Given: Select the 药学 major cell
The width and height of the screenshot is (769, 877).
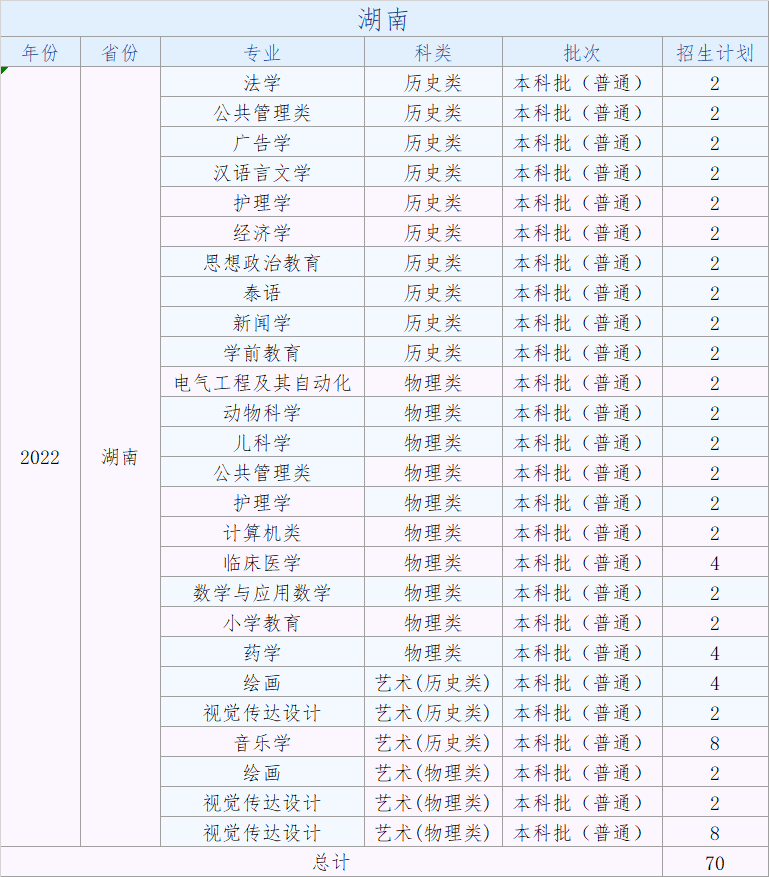Looking at the screenshot, I should coord(262,653).
